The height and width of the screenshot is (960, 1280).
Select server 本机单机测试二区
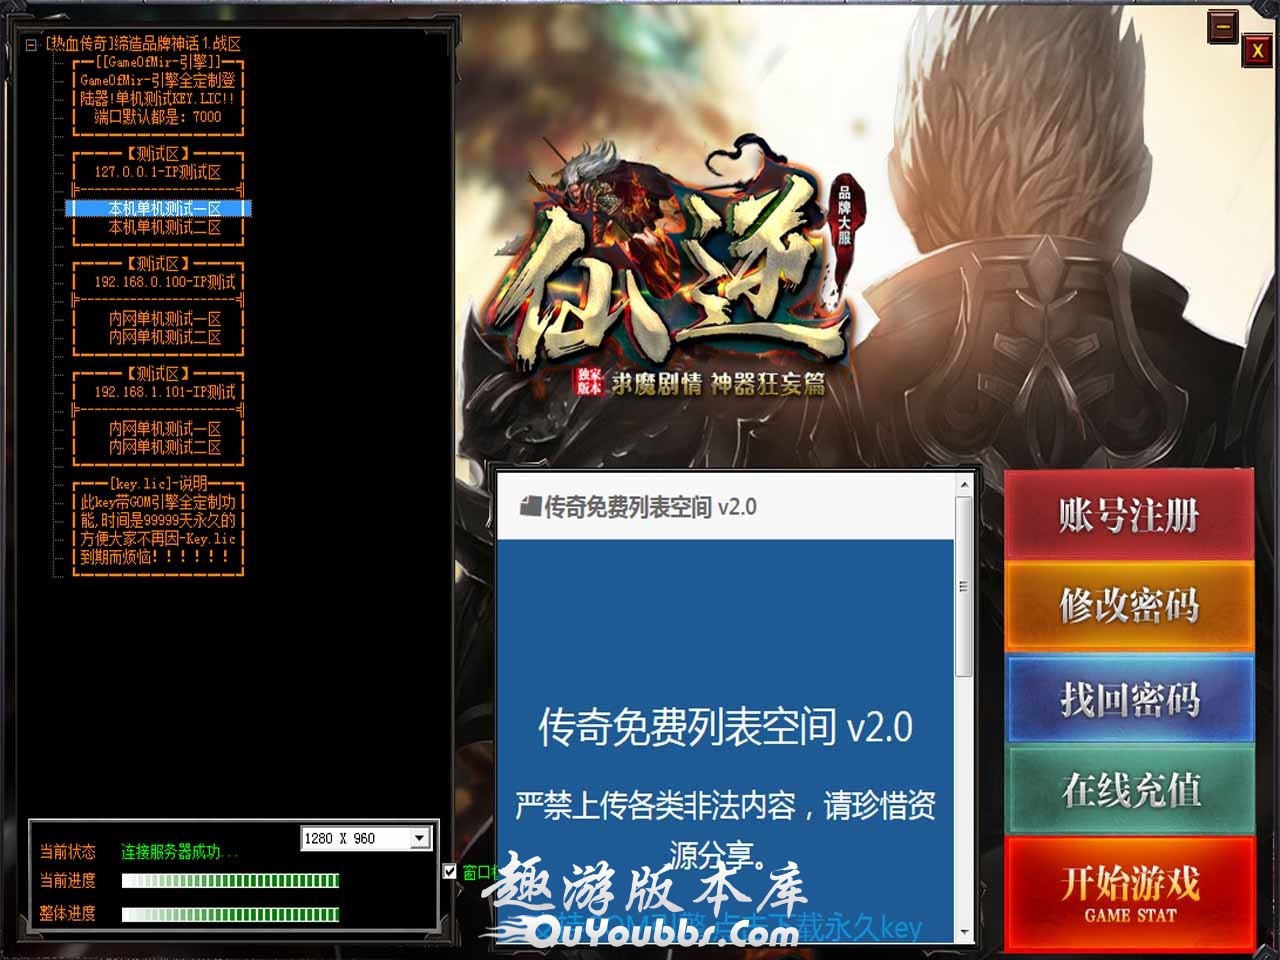tap(164, 228)
